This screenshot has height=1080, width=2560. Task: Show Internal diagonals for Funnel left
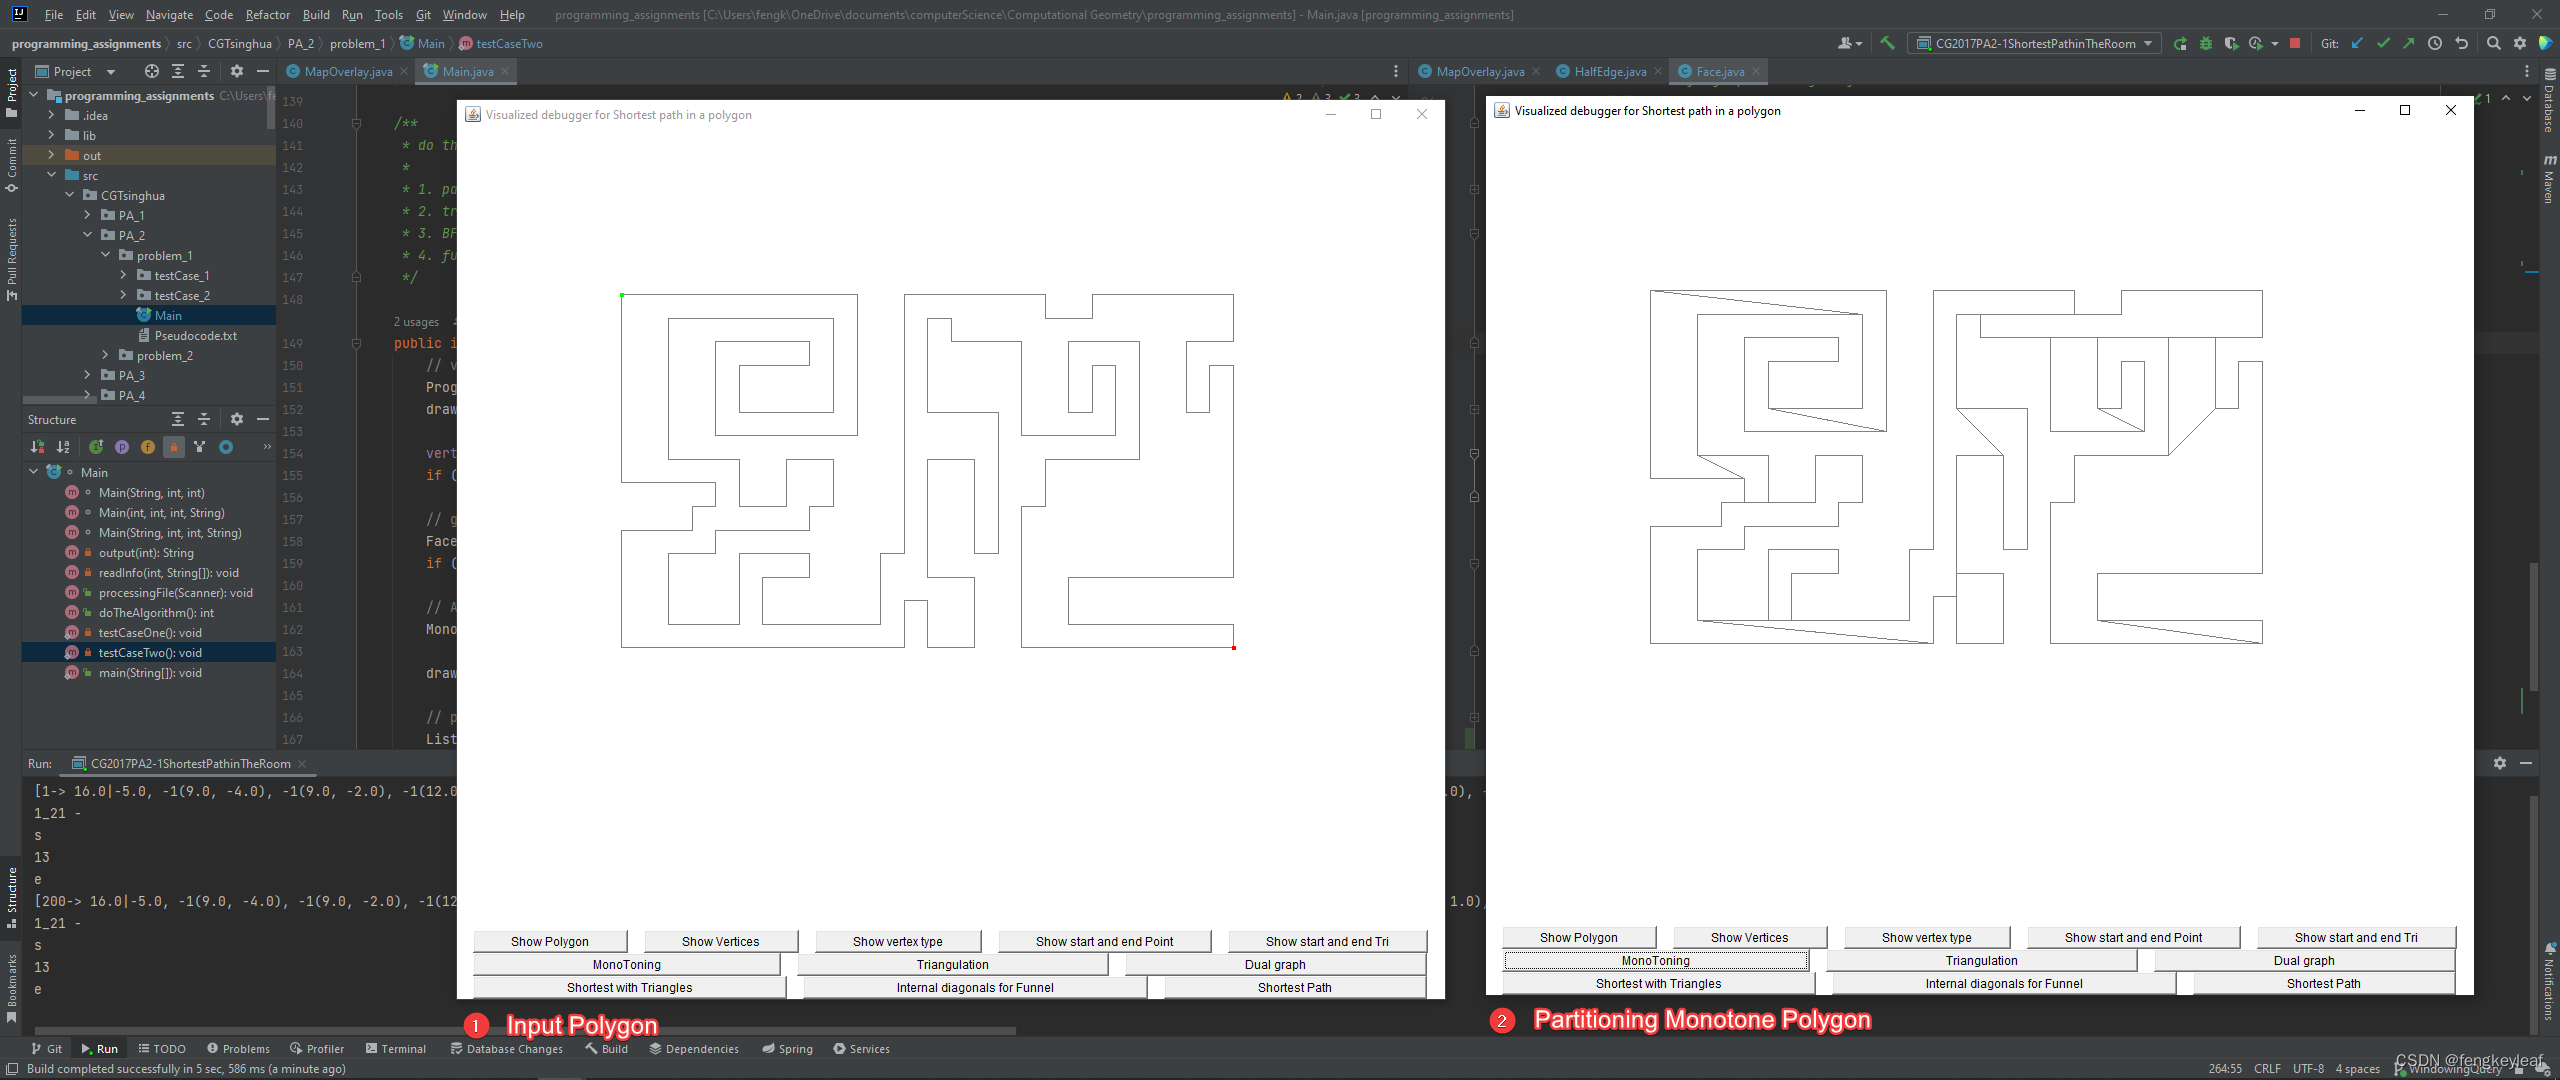tap(975, 987)
